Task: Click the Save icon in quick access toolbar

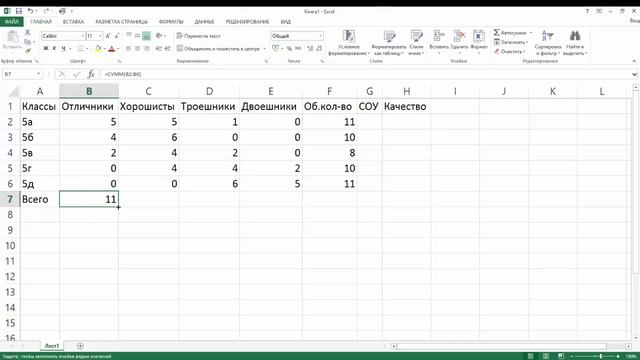Action: [19, 11]
